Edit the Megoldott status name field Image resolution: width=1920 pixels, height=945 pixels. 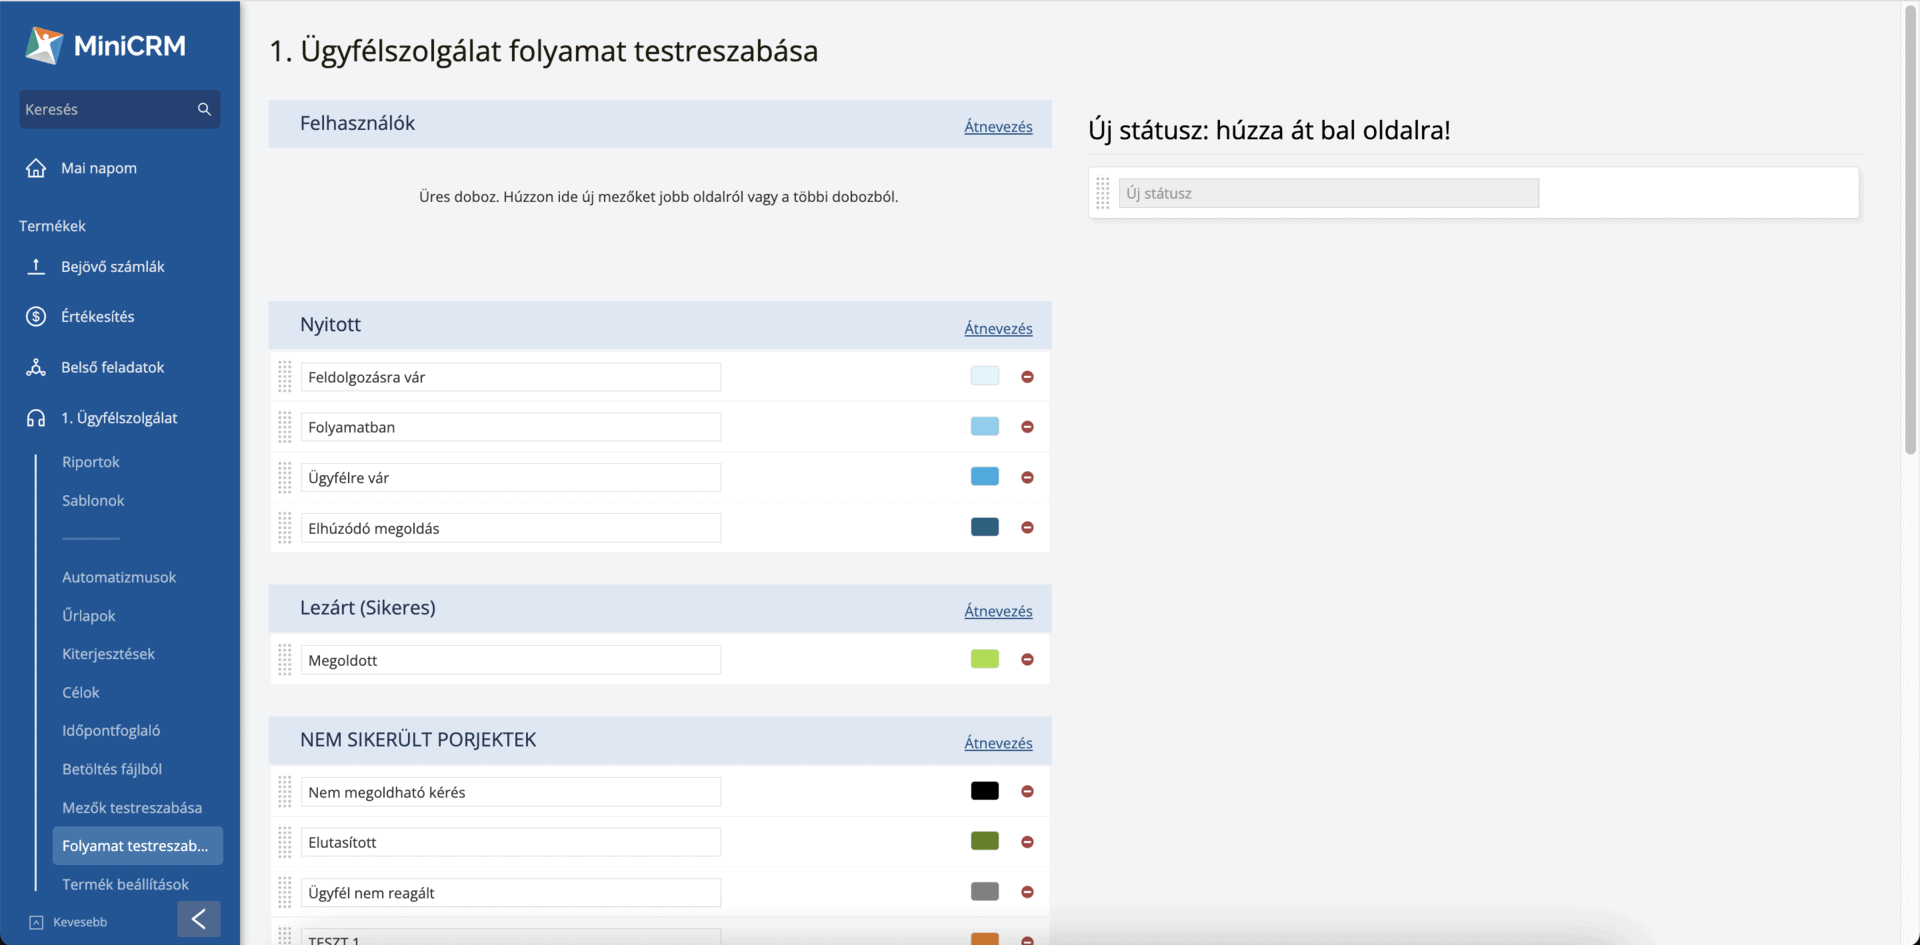[511, 660]
